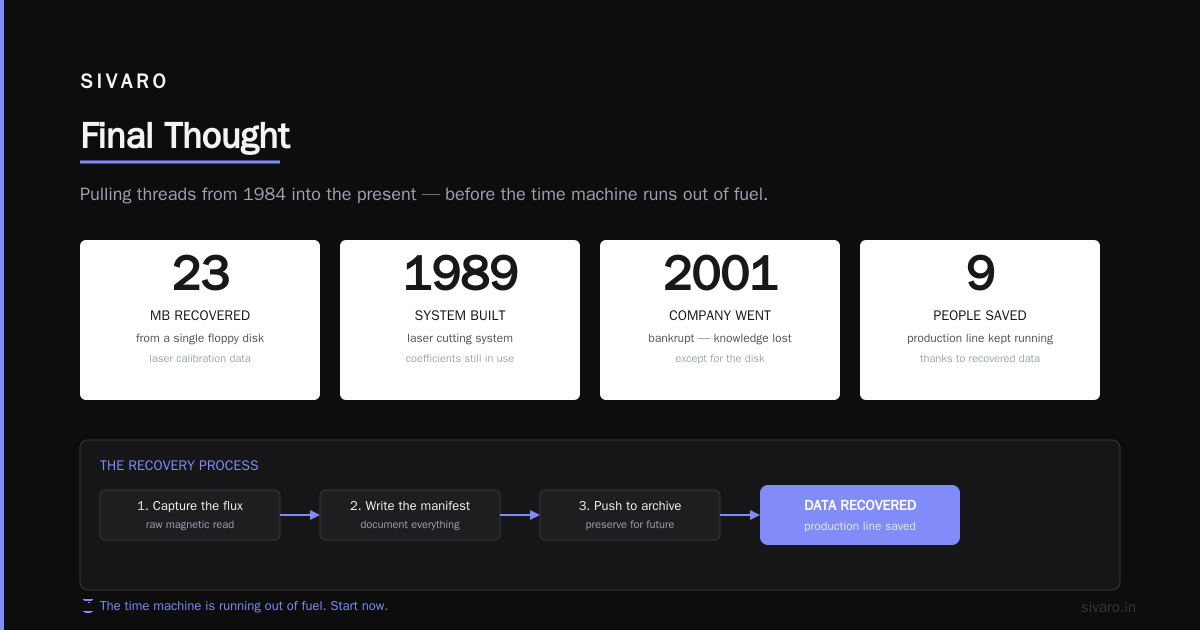Click the Write the manifest step

coord(410,515)
